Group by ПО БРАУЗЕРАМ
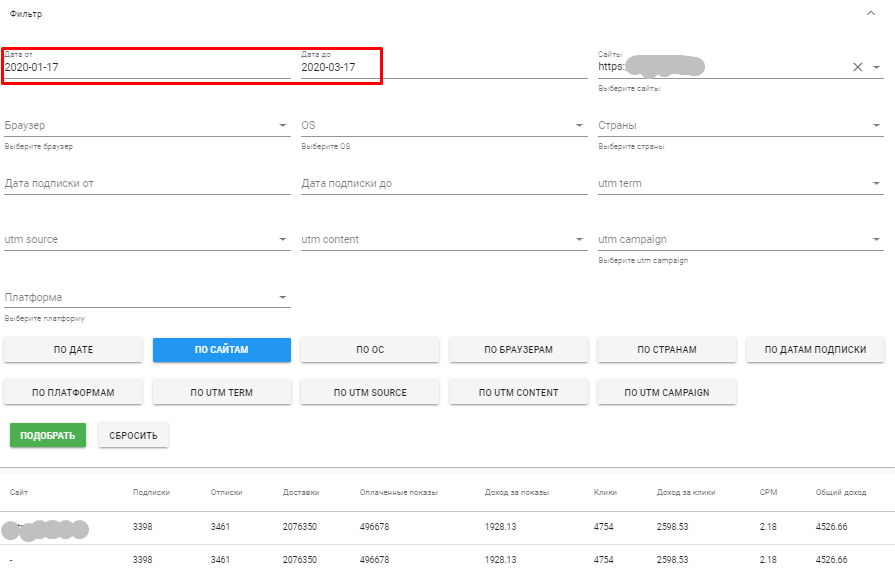This screenshot has width=895, height=573. 518,350
